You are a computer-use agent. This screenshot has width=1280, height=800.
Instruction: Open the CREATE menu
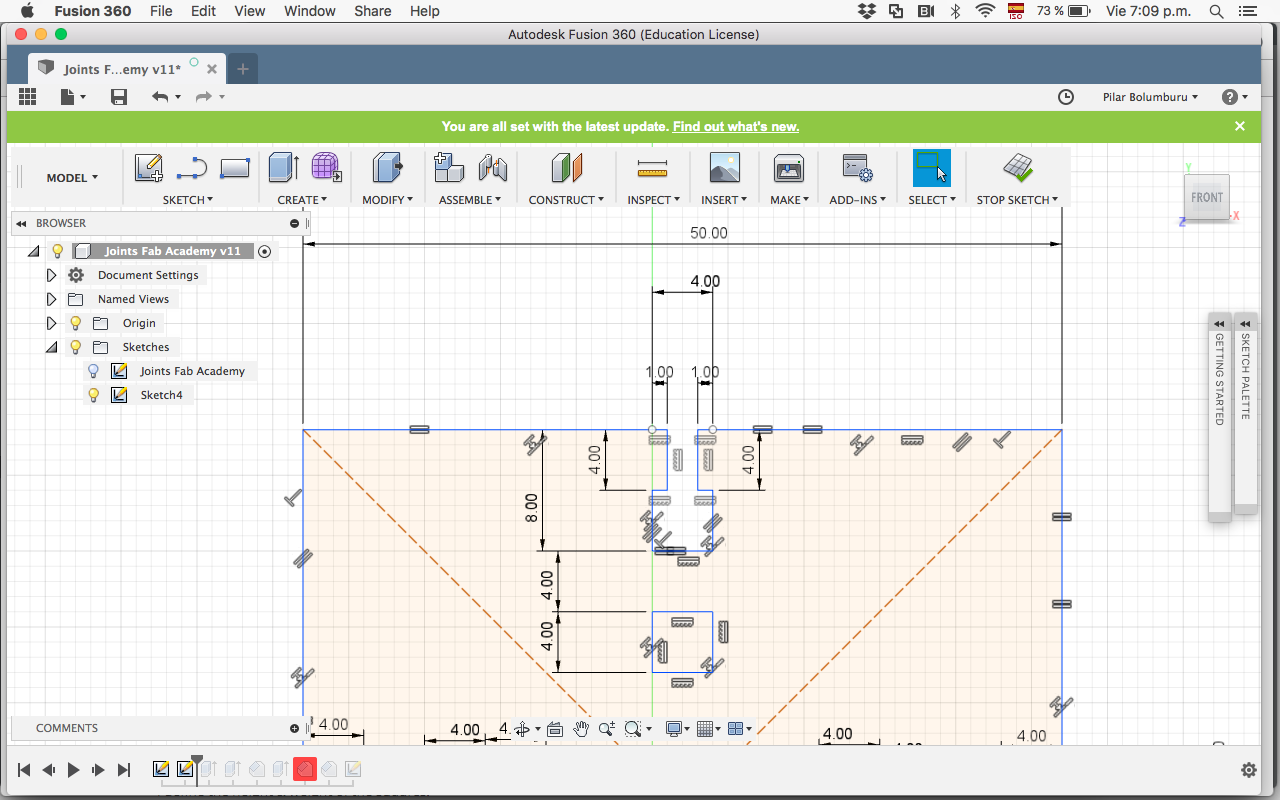[x=302, y=200]
